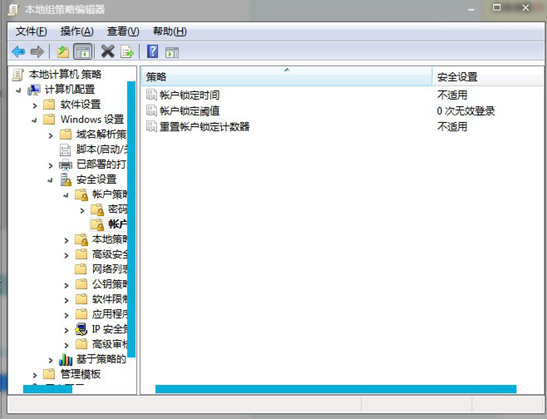This screenshot has height=420, width=547.
Task: Open the 帮助(H) menu
Action: [170, 32]
